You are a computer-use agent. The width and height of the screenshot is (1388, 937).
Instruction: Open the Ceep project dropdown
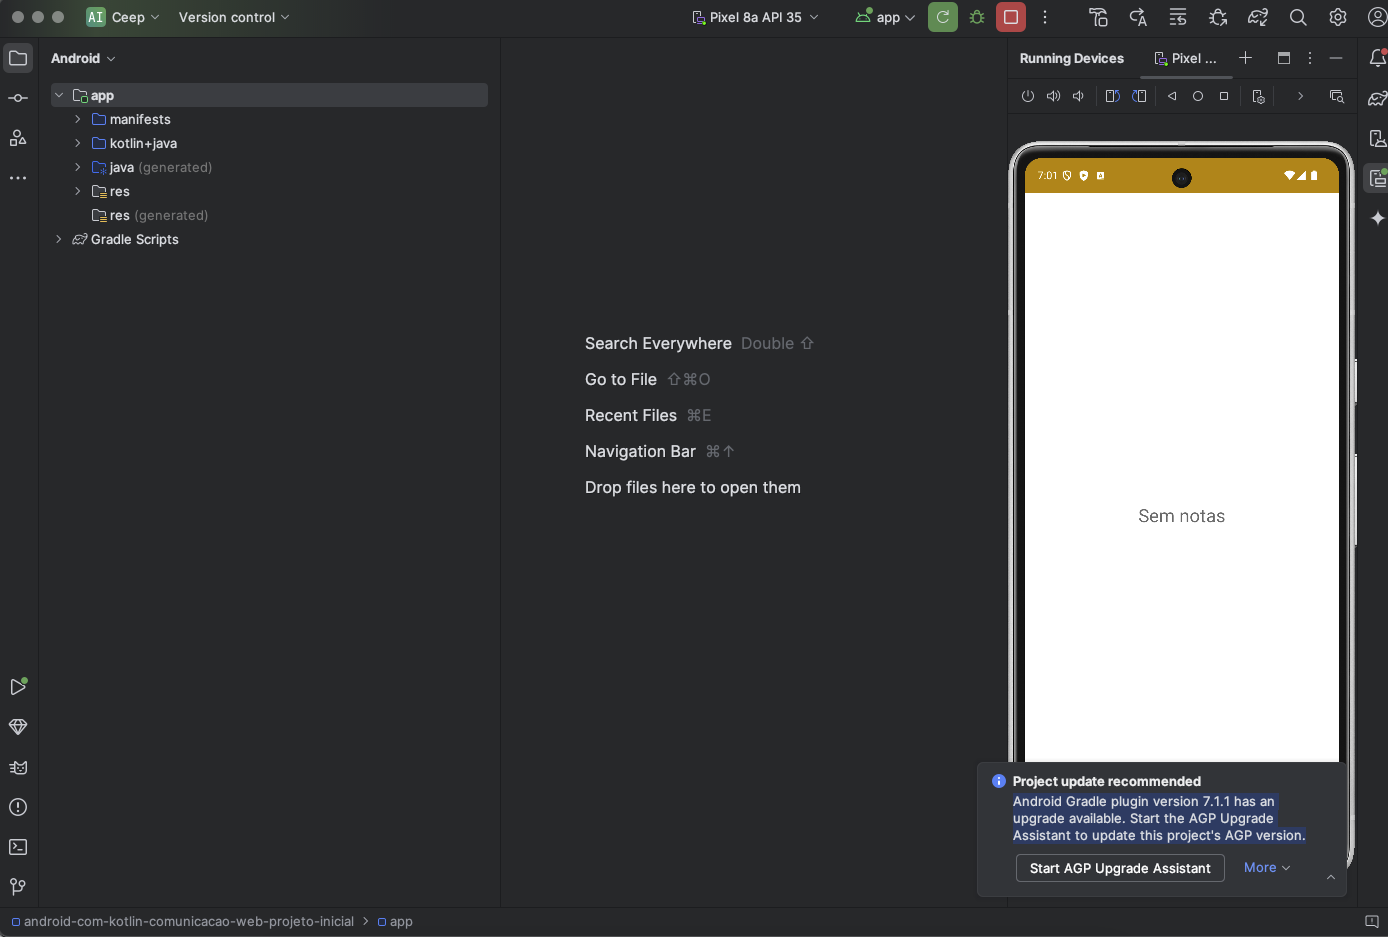pyautogui.click(x=123, y=17)
